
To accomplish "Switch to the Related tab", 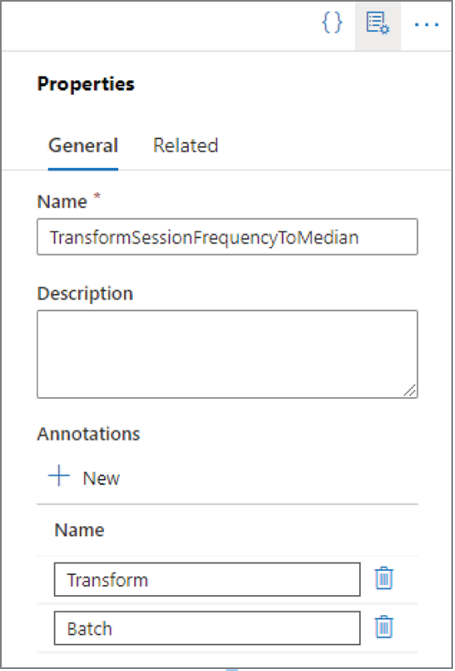I will coord(186,145).
